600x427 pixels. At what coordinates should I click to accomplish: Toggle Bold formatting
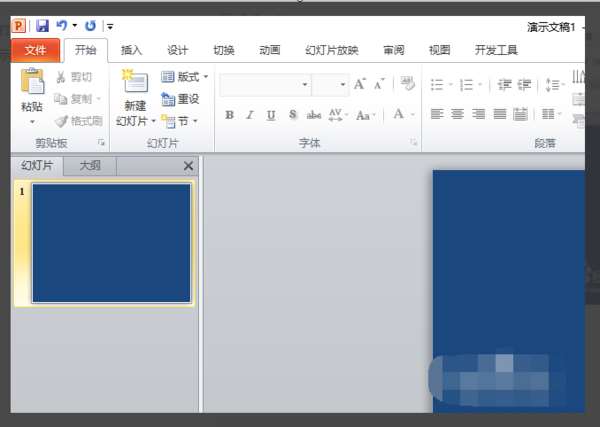point(230,115)
